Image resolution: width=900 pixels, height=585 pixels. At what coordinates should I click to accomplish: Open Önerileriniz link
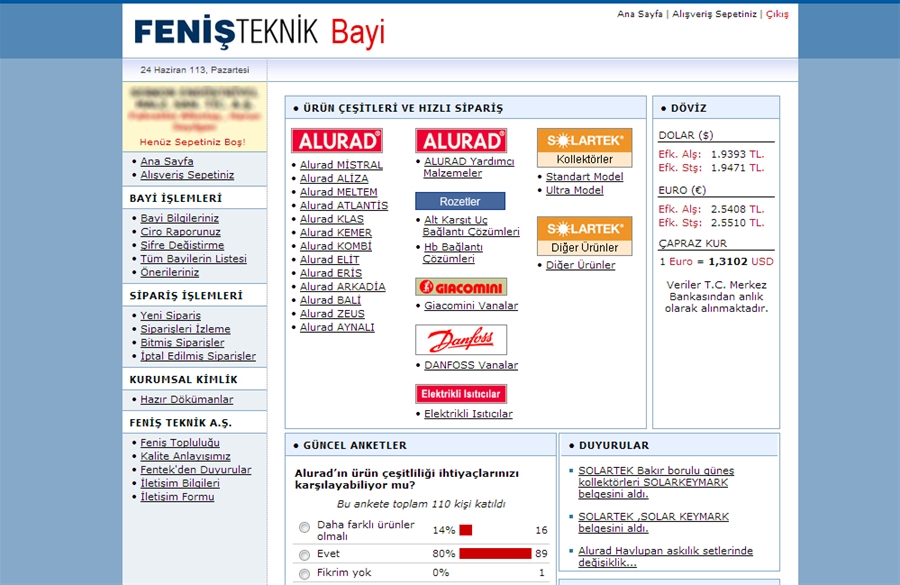tap(169, 272)
